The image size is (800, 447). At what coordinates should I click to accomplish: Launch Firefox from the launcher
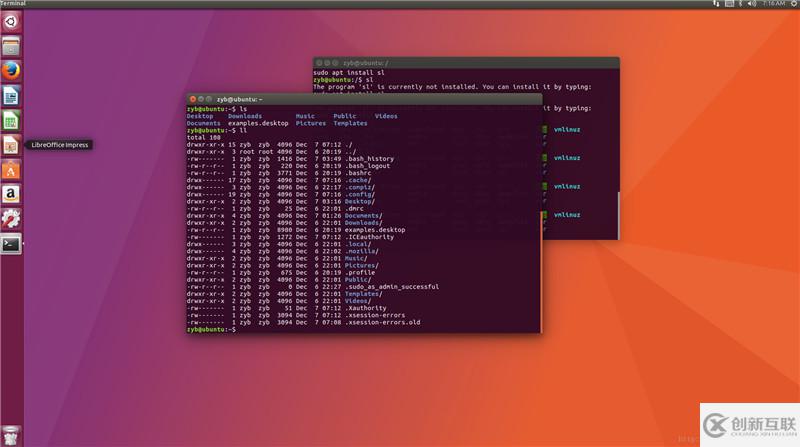[11, 71]
